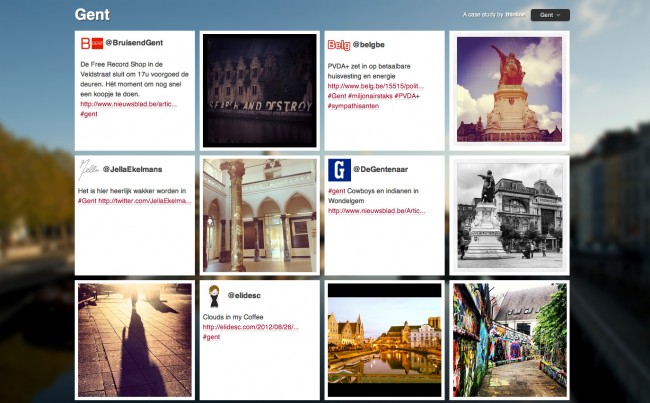The height and width of the screenshot is (403, 650).
Task: Open the @elidesc profile name
Action: [244, 296]
